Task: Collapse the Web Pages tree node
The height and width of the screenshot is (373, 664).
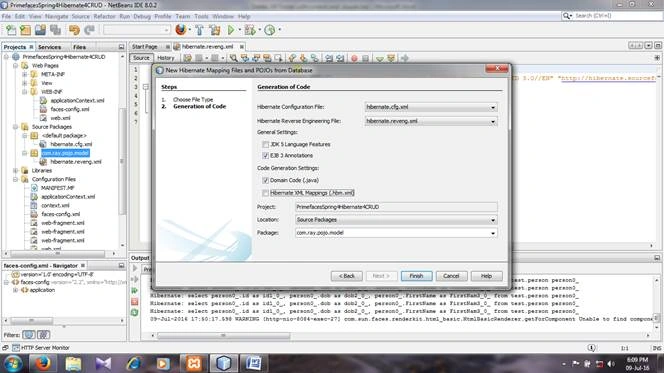Action: [16, 66]
